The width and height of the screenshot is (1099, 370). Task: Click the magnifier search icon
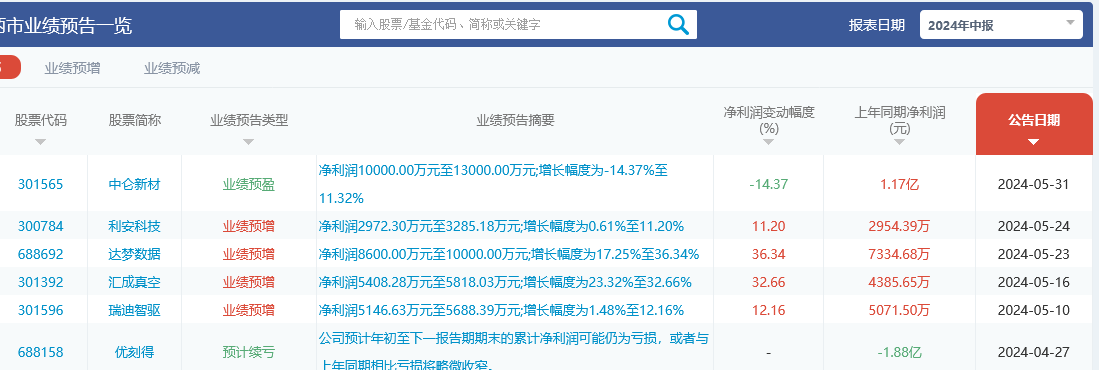click(678, 25)
